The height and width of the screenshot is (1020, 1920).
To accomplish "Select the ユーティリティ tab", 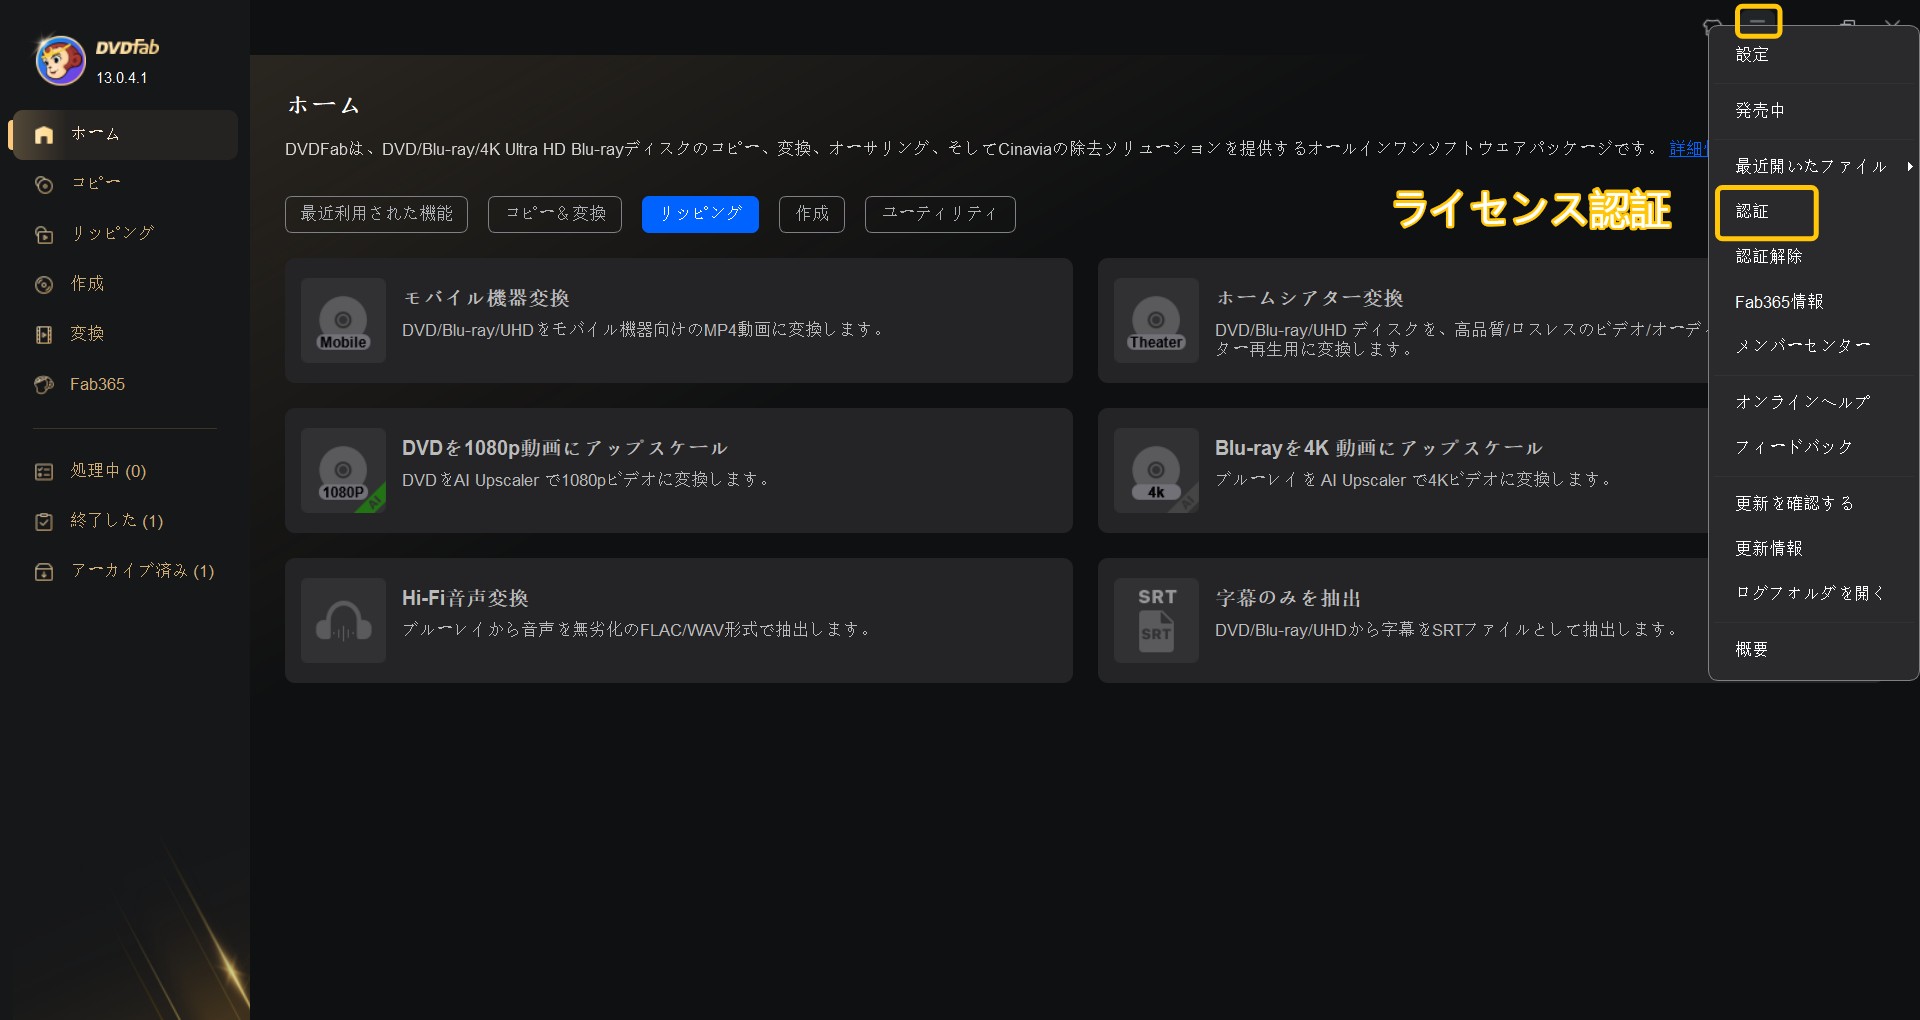I will (x=940, y=214).
